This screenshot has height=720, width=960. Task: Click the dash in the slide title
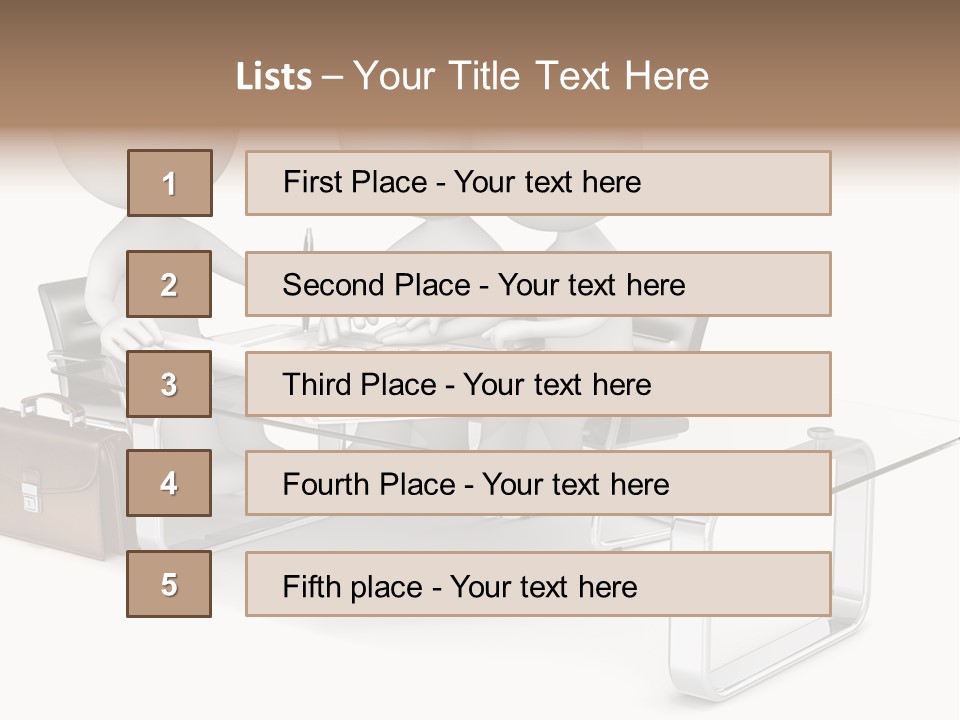click(332, 77)
